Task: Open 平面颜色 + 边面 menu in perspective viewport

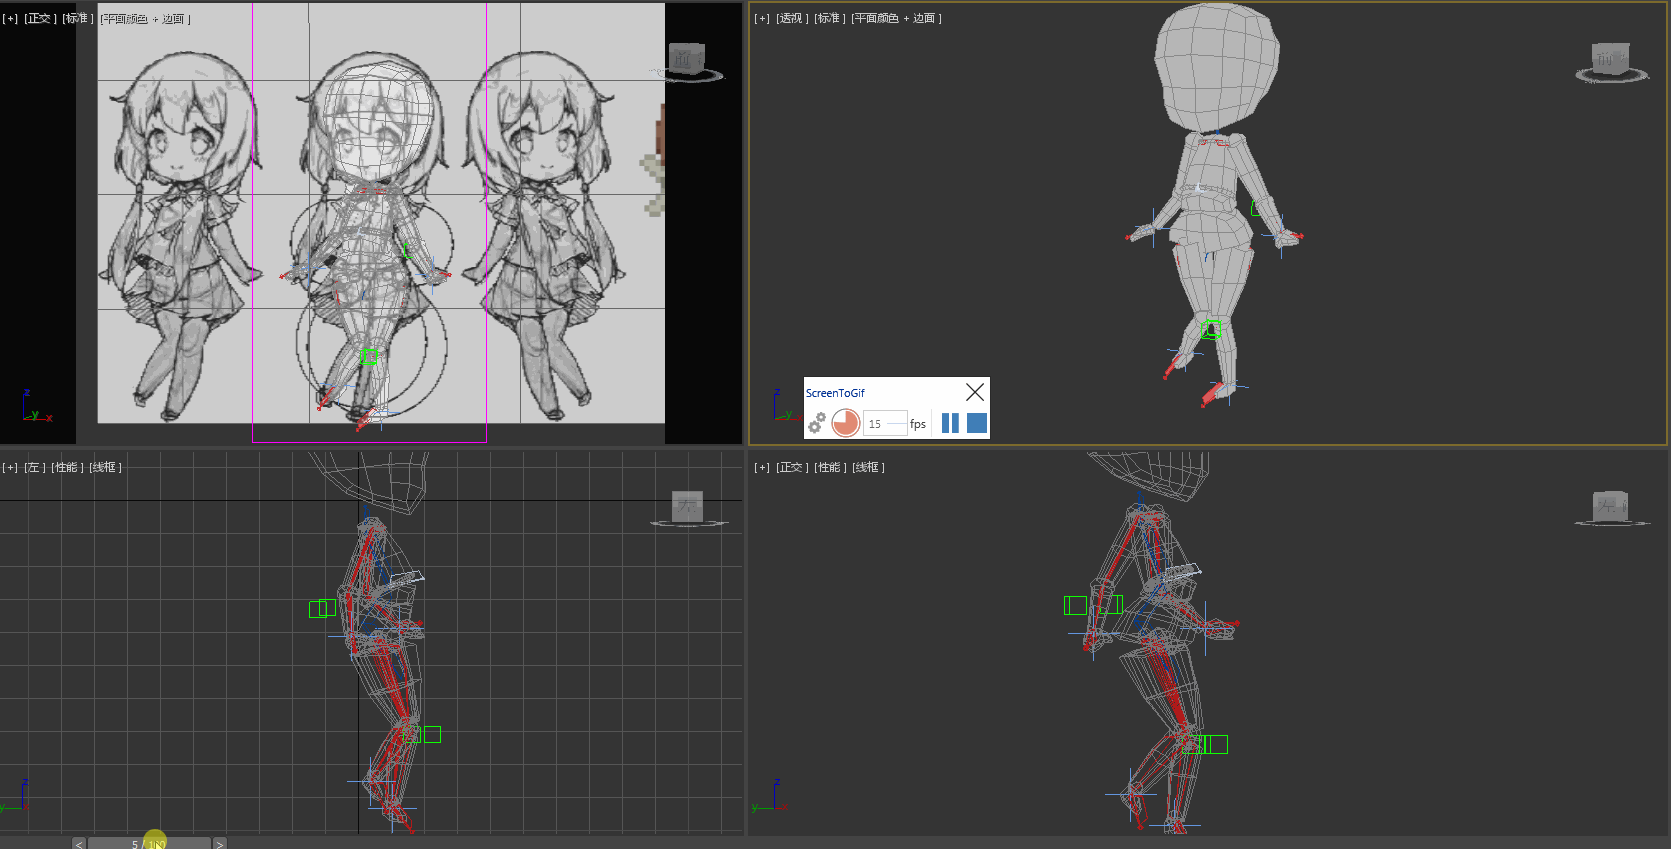Action: [x=896, y=18]
